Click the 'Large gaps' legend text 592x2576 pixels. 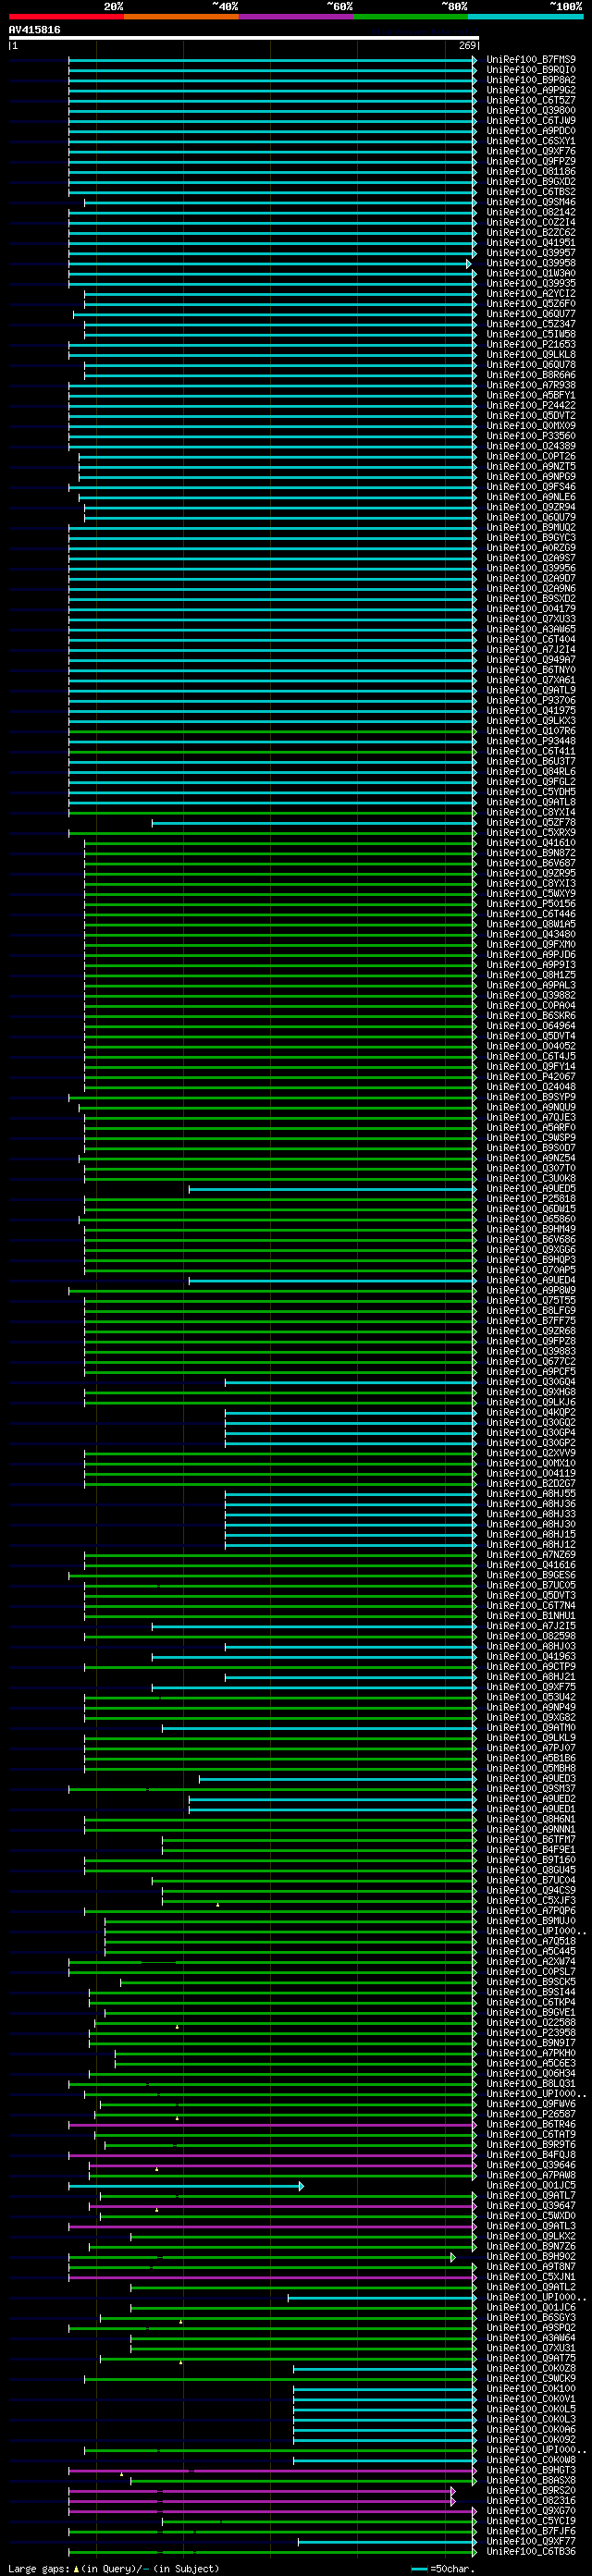[x=38, y=2568]
